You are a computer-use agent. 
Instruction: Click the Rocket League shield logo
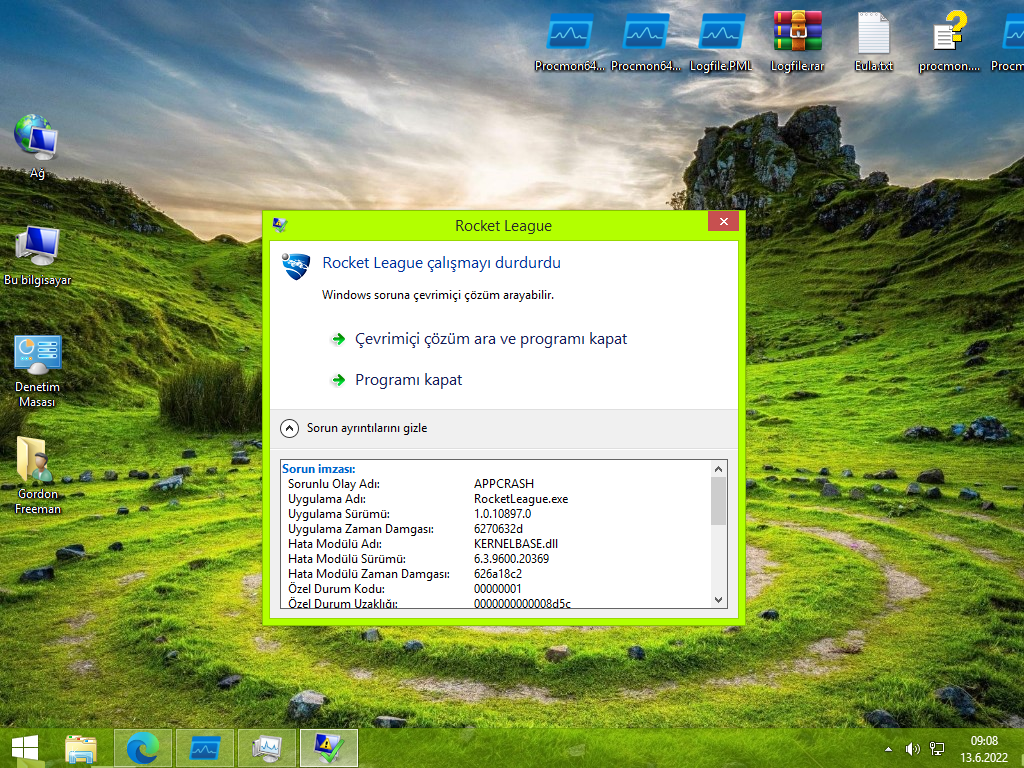click(x=296, y=266)
